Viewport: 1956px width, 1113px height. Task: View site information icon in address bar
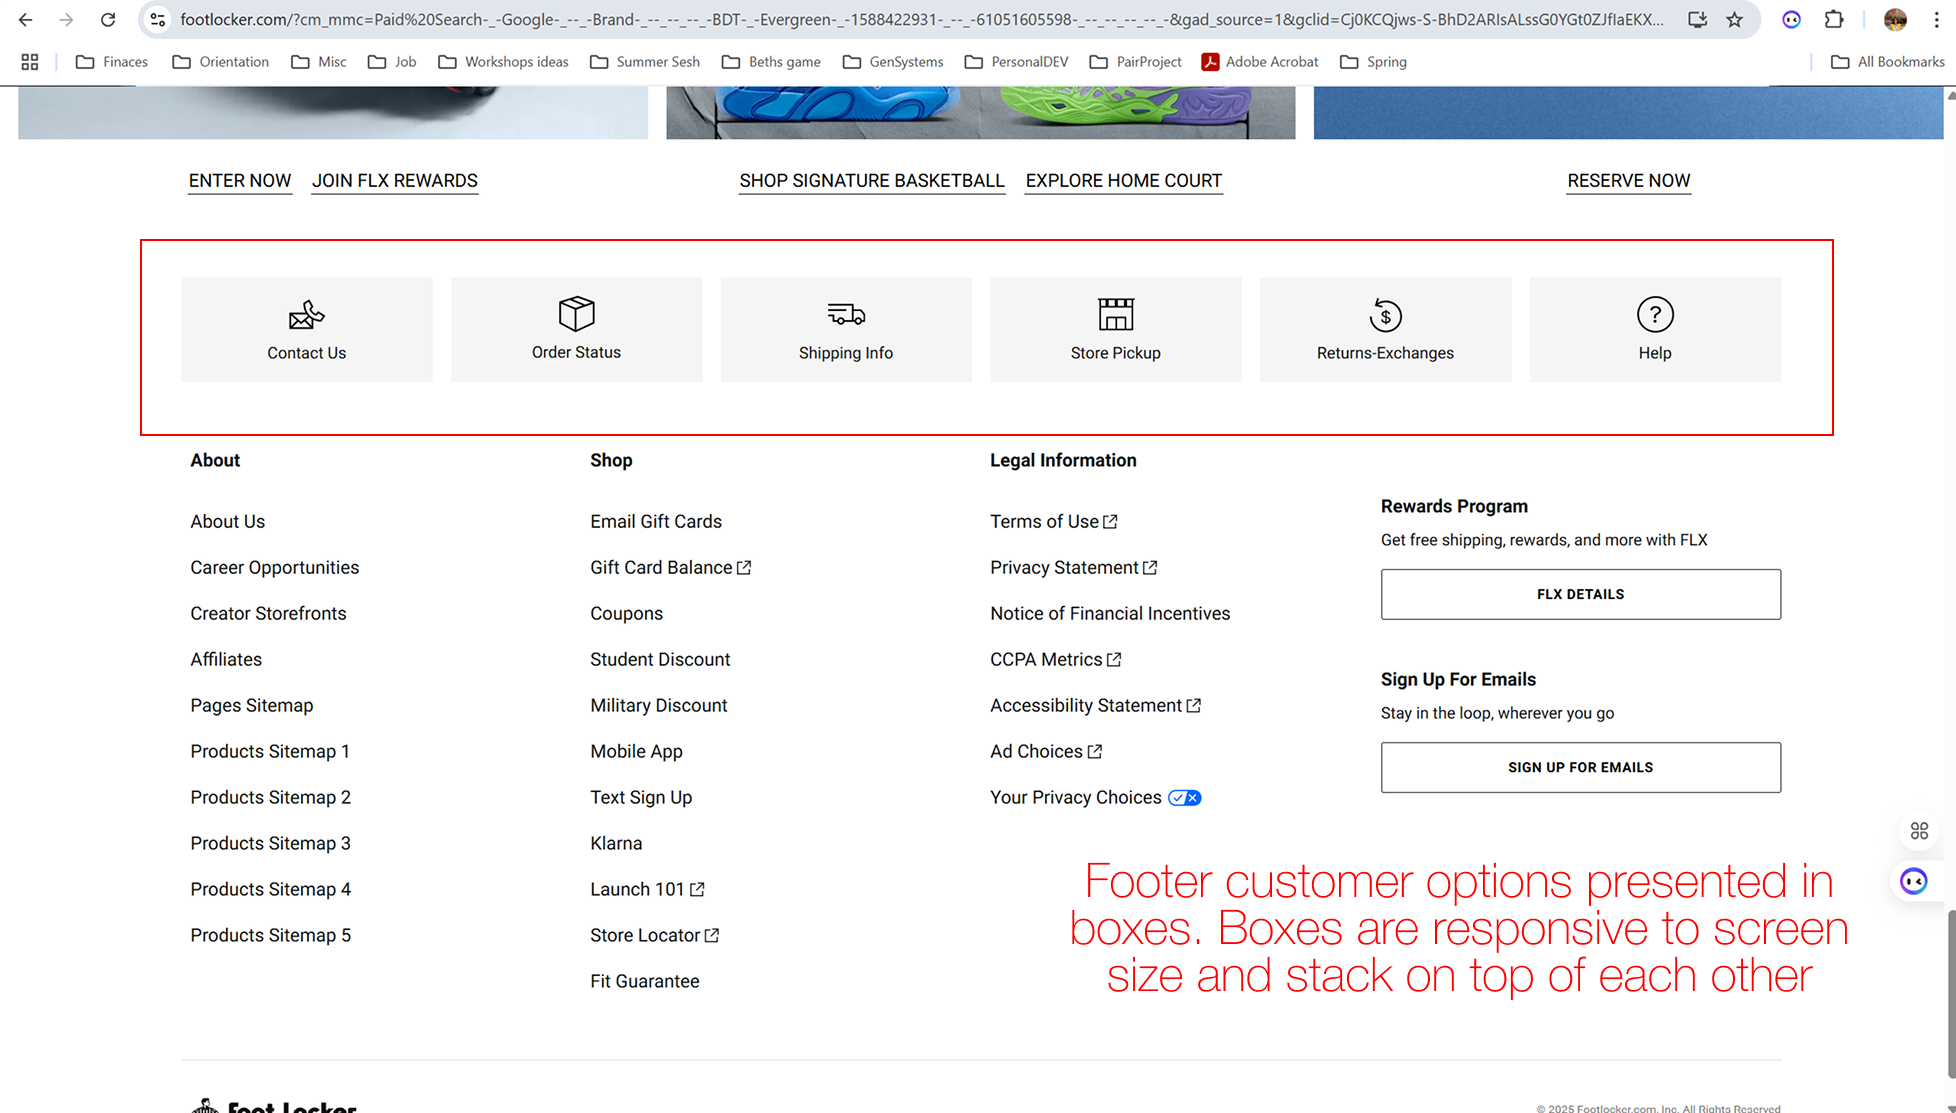tap(158, 20)
